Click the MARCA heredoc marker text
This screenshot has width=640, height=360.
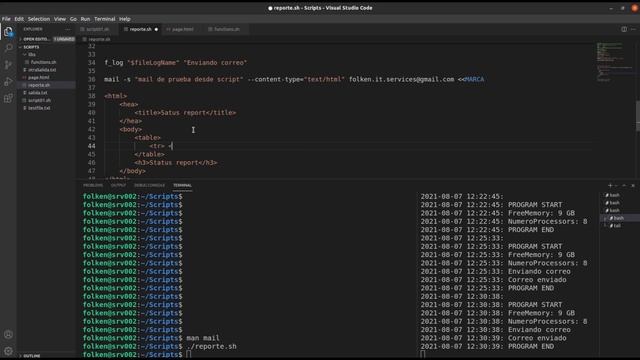click(x=474, y=79)
